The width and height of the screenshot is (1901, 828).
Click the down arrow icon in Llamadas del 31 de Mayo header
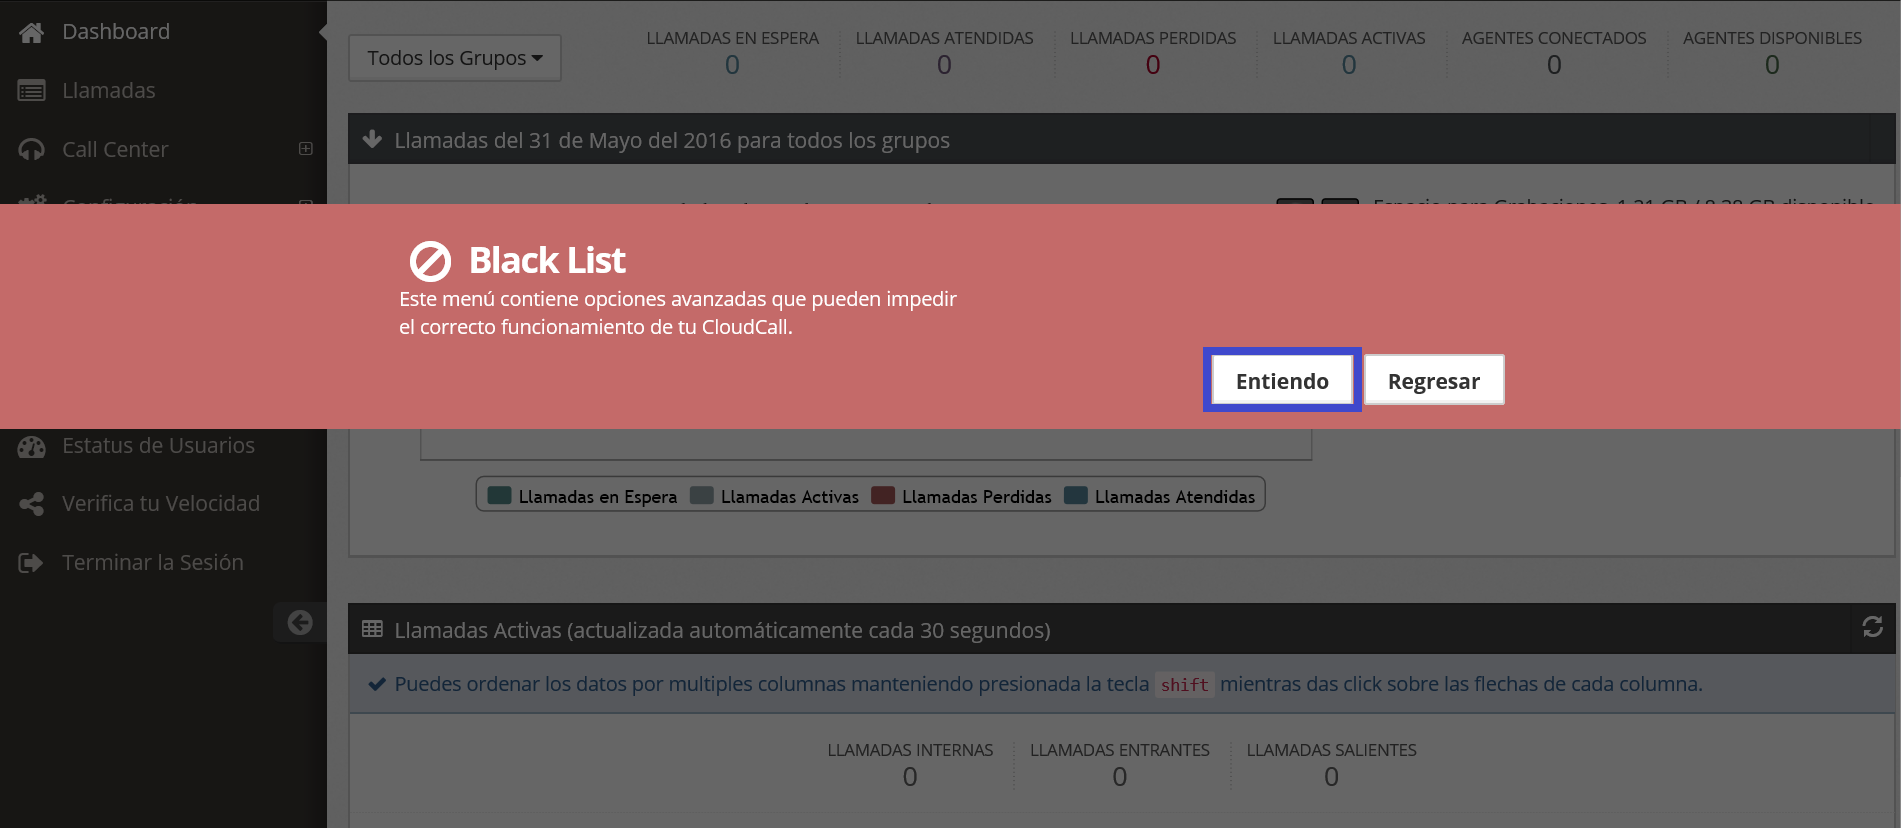[x=372, y=139]
